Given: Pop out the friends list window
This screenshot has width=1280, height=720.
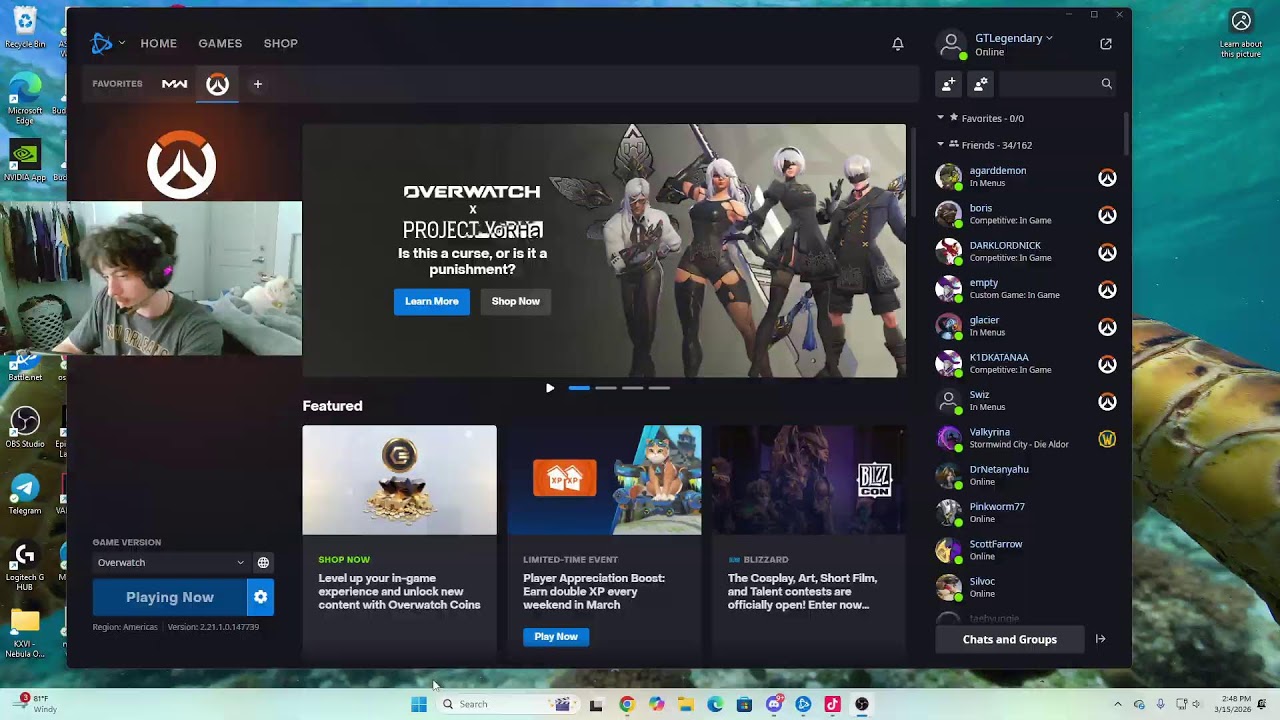Looking at the screenshot, I should [x=1106, y=44].
